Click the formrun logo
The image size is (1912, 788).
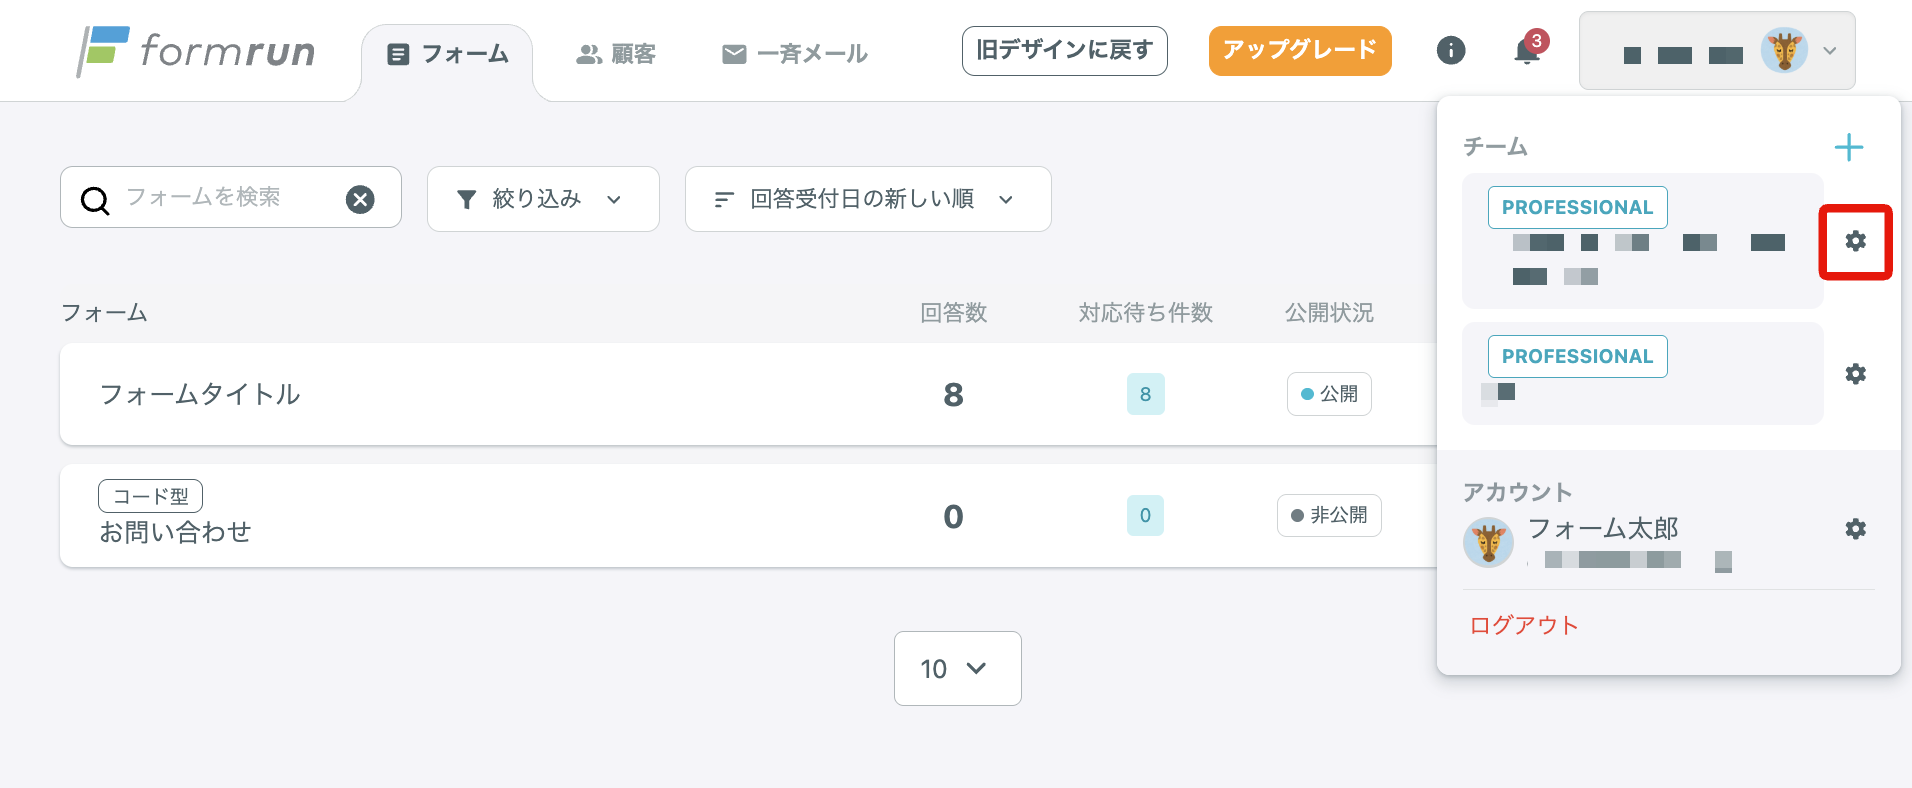[x=197, y=50]
